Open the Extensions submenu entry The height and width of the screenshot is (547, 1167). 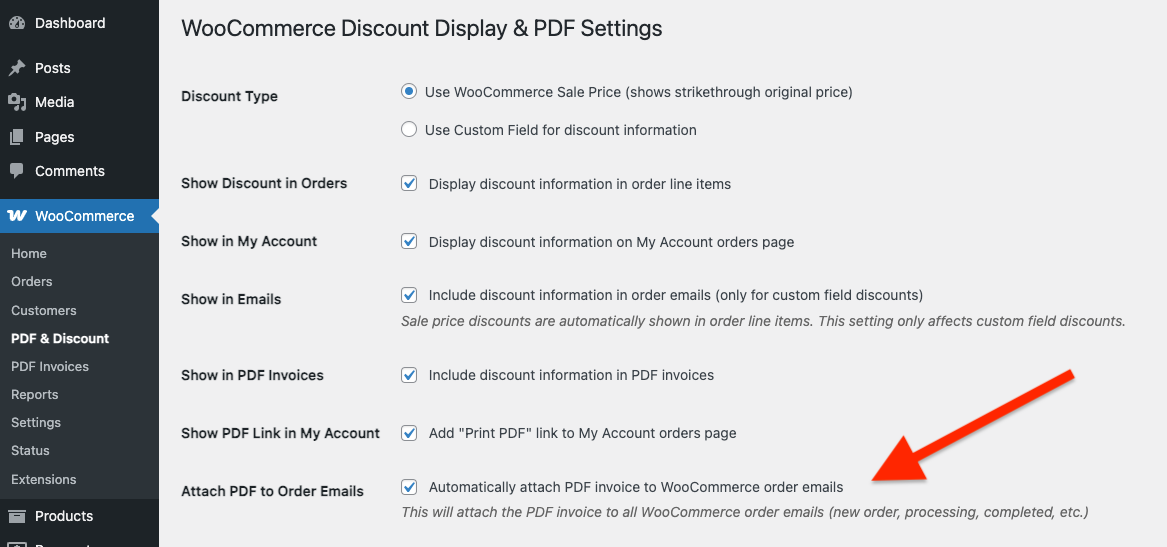43,479
